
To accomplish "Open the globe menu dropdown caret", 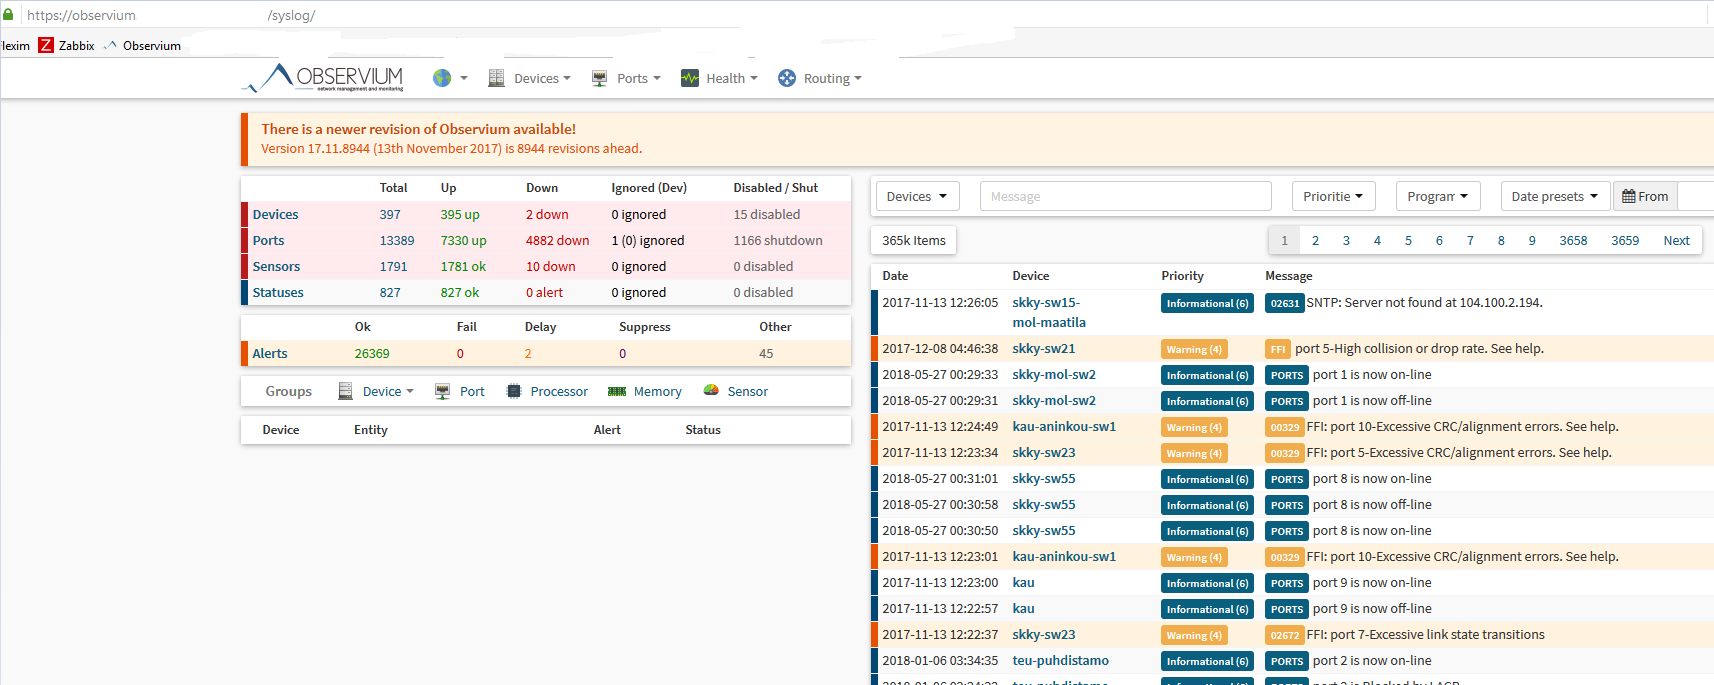I will point(464,78).
